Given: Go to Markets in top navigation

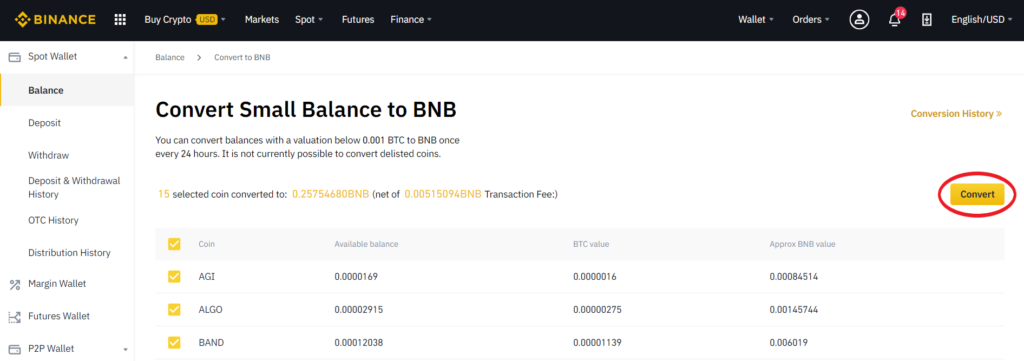Looking at the screenshot, I should pos(262,20).
